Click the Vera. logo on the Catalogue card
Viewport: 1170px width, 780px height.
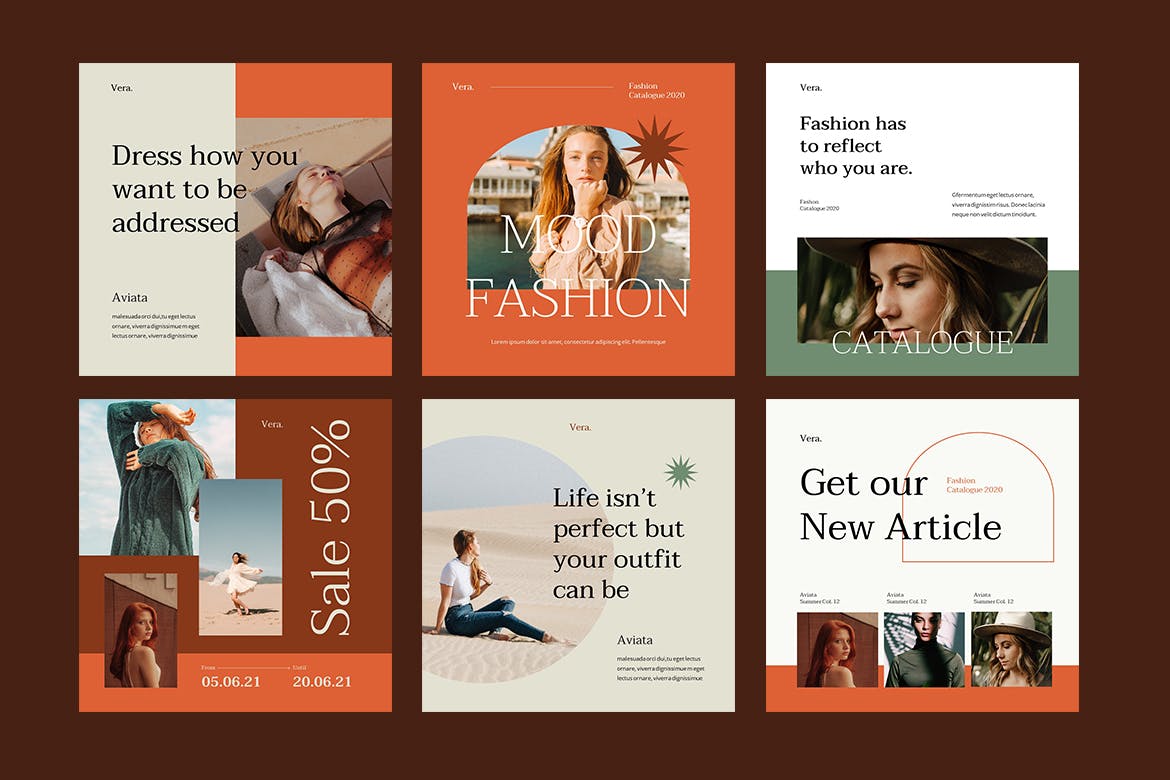point(811,88)
